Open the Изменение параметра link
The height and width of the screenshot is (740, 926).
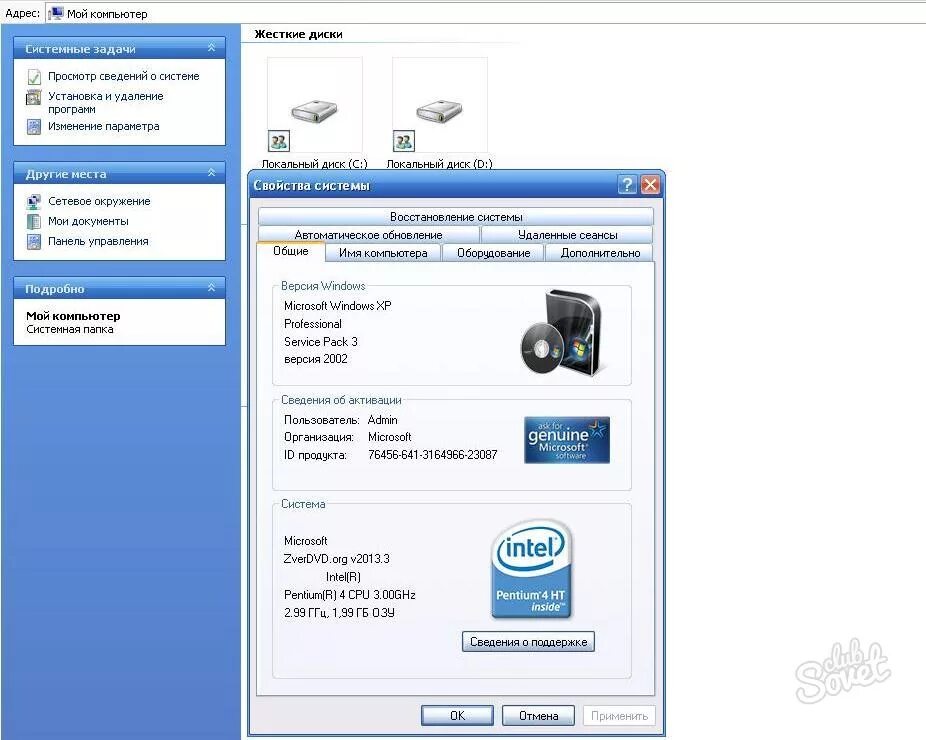click(x=103, y=126)
